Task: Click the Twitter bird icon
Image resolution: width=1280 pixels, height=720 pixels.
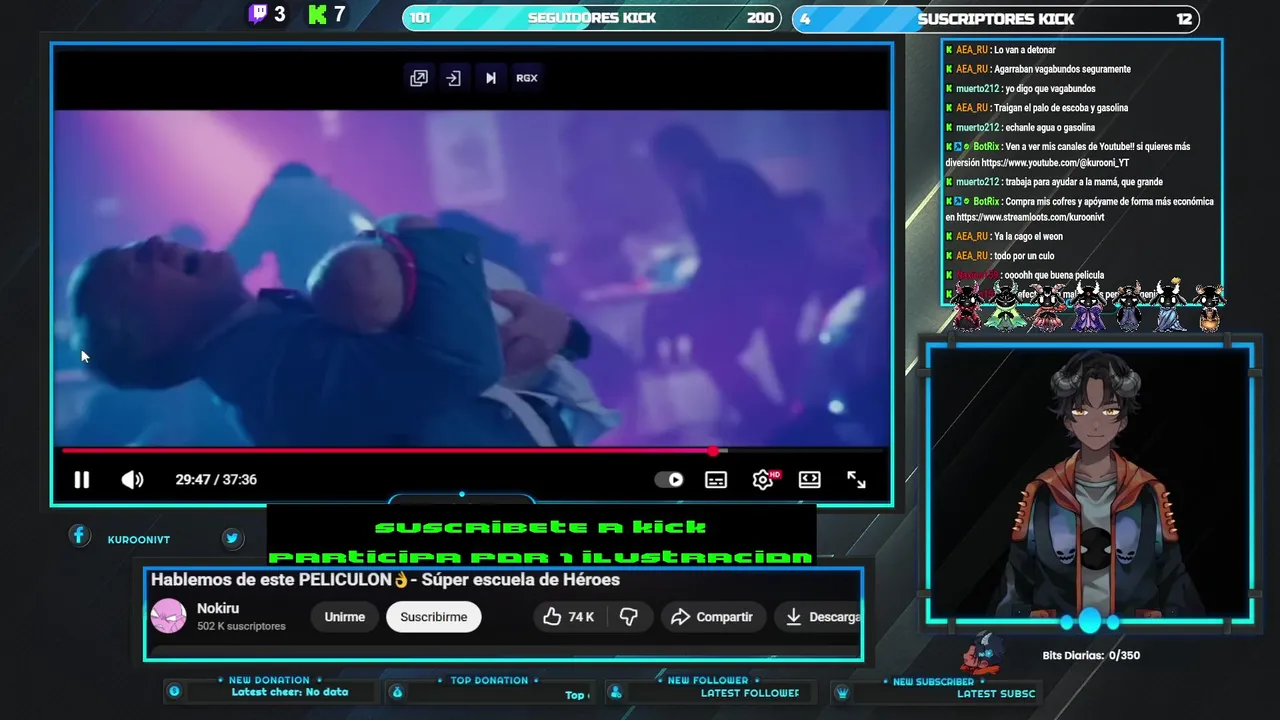Action: [x=232, y=538]
